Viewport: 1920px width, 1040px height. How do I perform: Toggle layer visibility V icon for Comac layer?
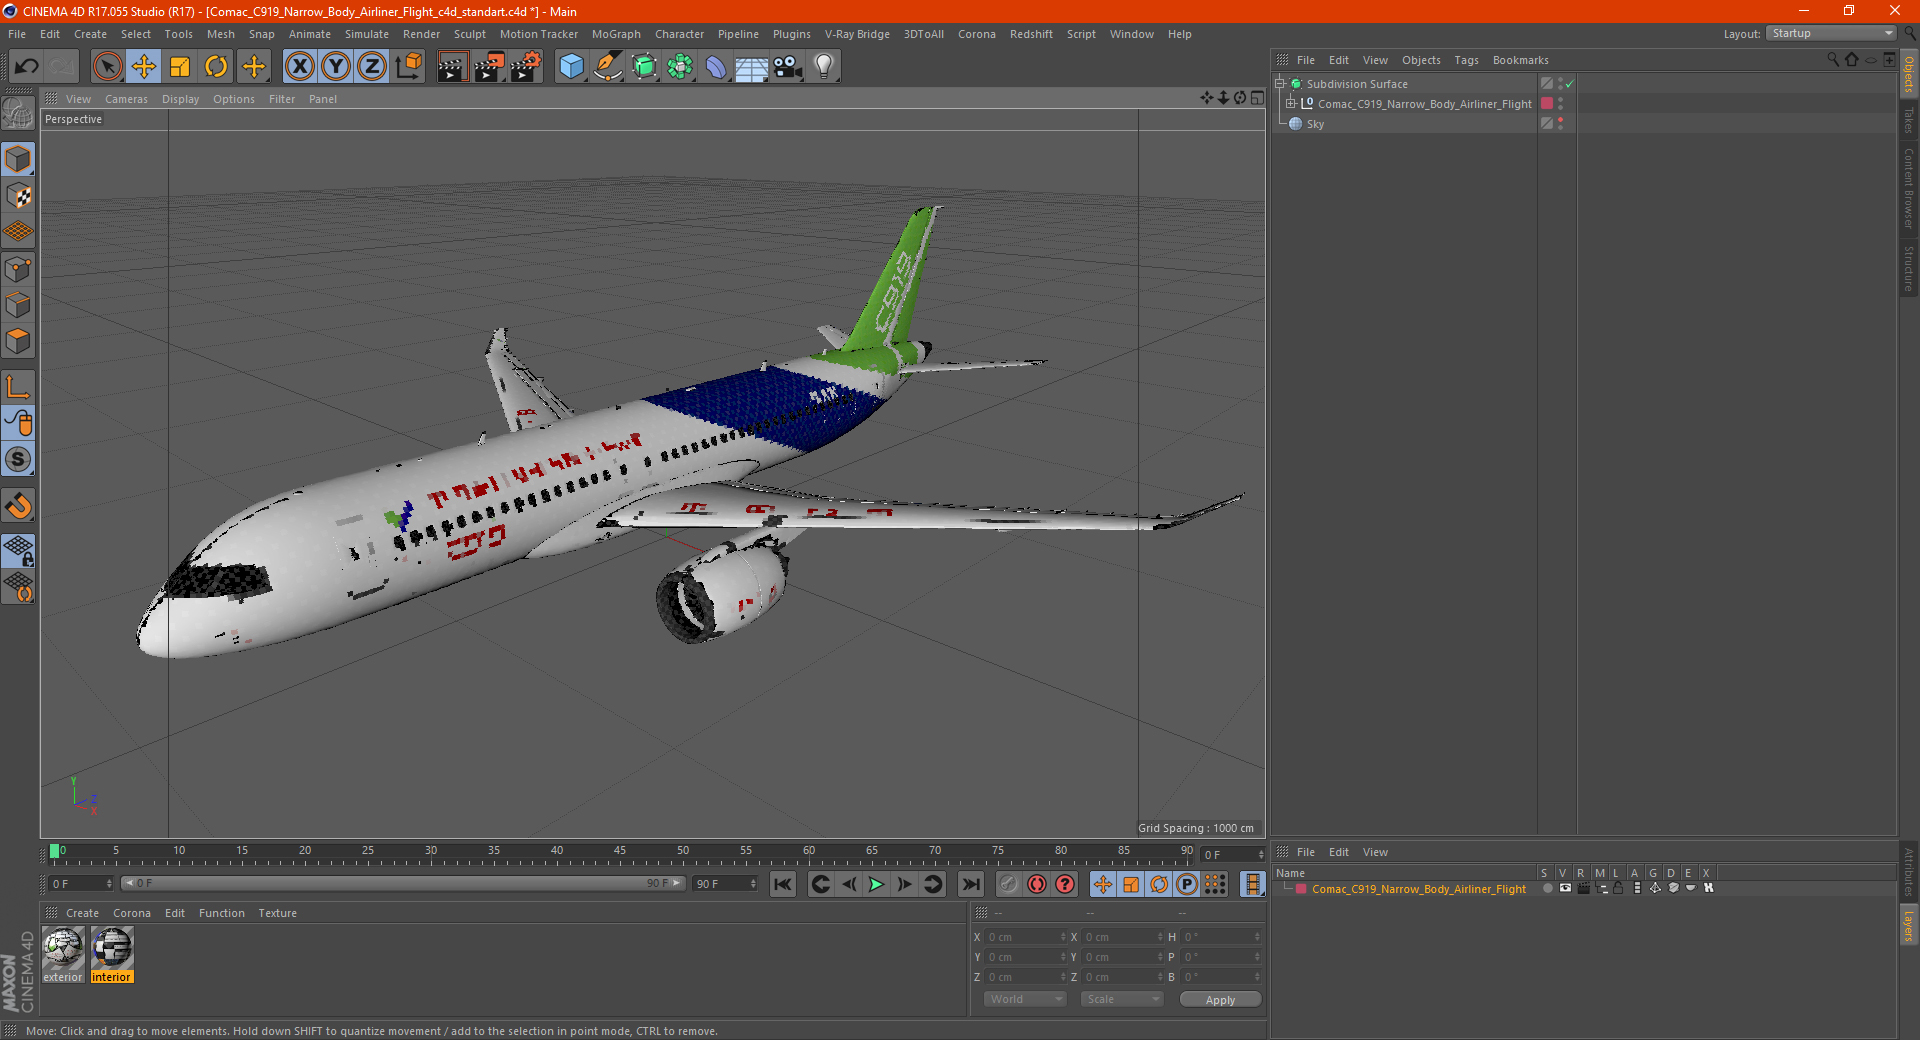tap(1565, 888)
